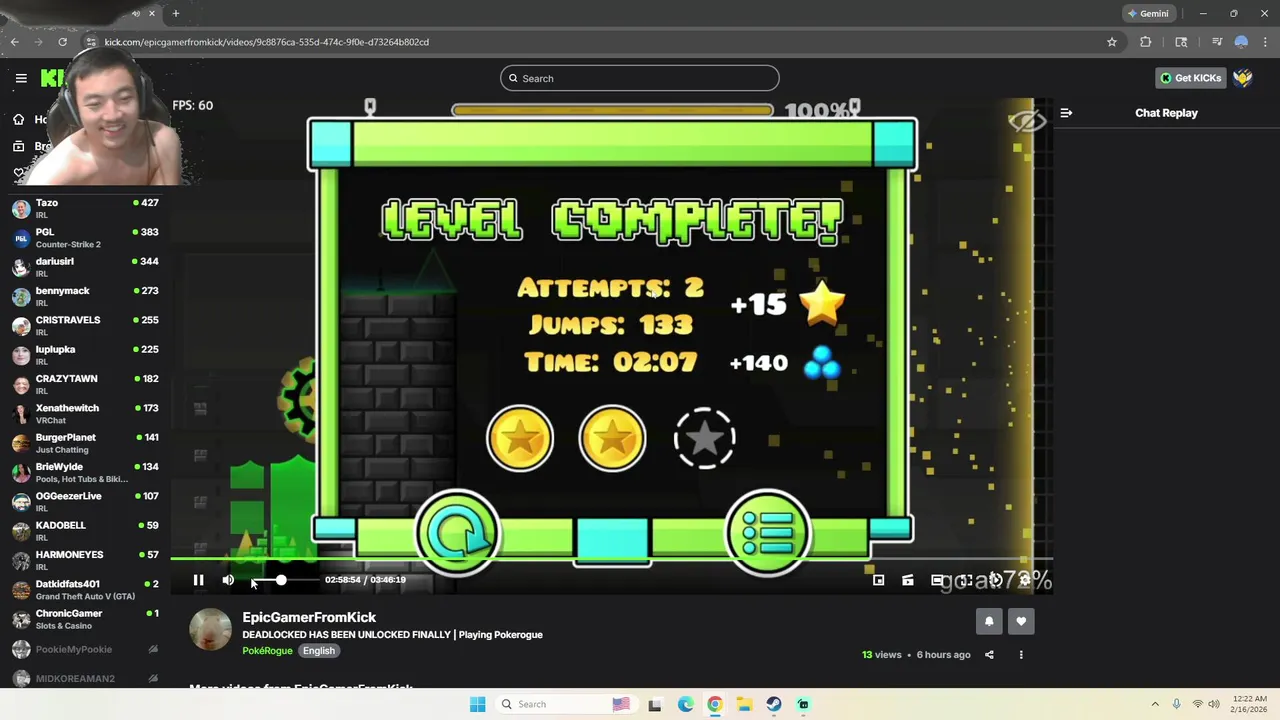Mute the video player volume

pyautogui.click(x=228, y=580)
